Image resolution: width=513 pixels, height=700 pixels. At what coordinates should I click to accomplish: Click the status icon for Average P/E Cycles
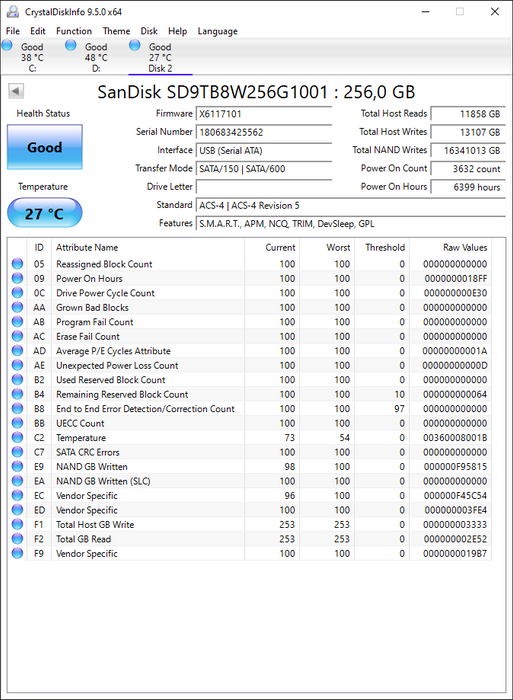click(17, 350)
